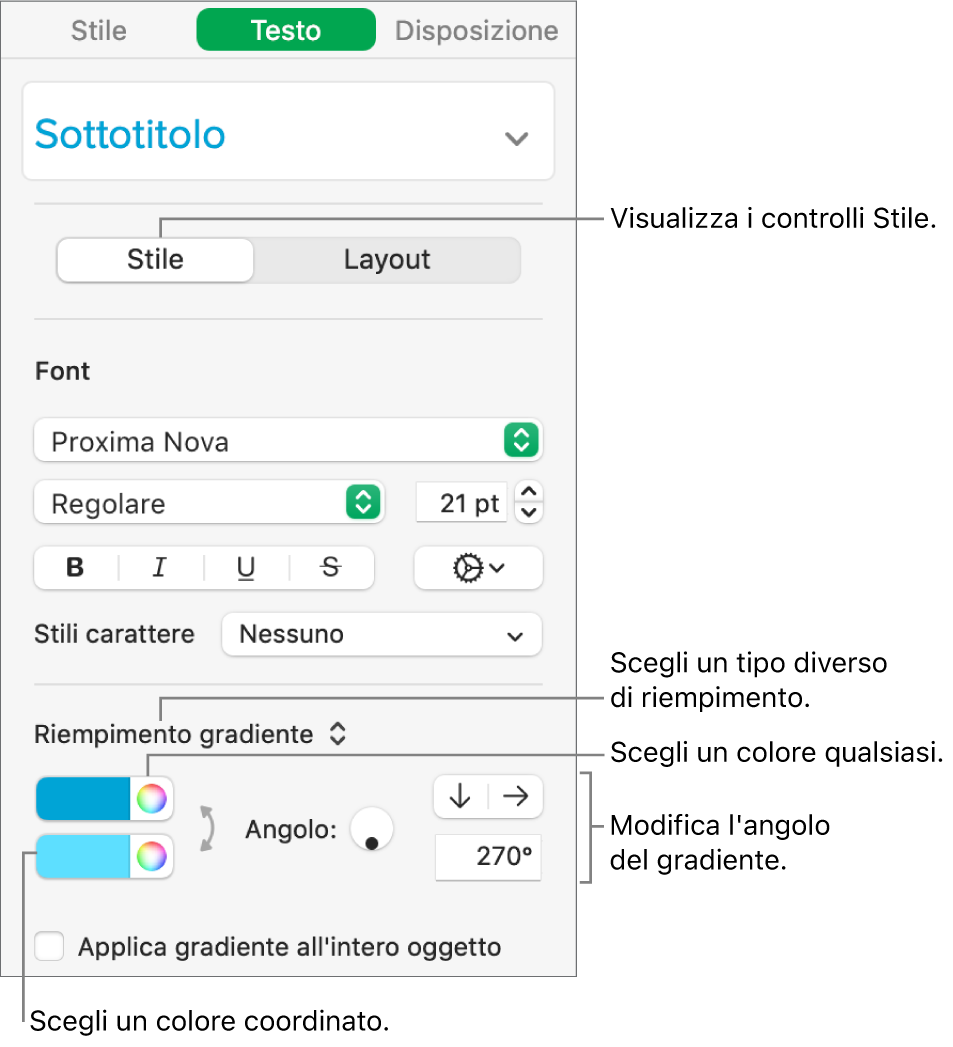The height and width of the screenshot is (1047, 953).
Task: Apply italic formatting to the text
Action: (159, 568)
